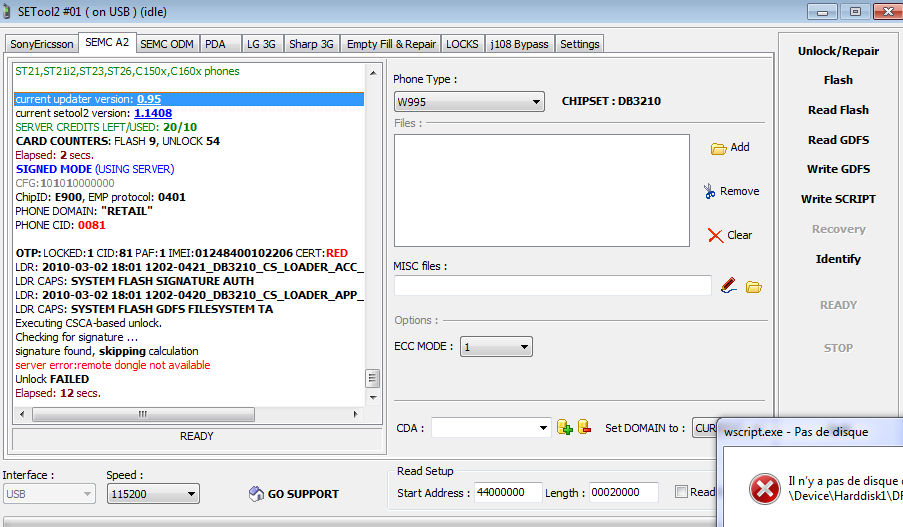Screen dimensions: 903x527
Task: Click the 'Unlock FAILED' log line
Action: [x=52, y=379]
